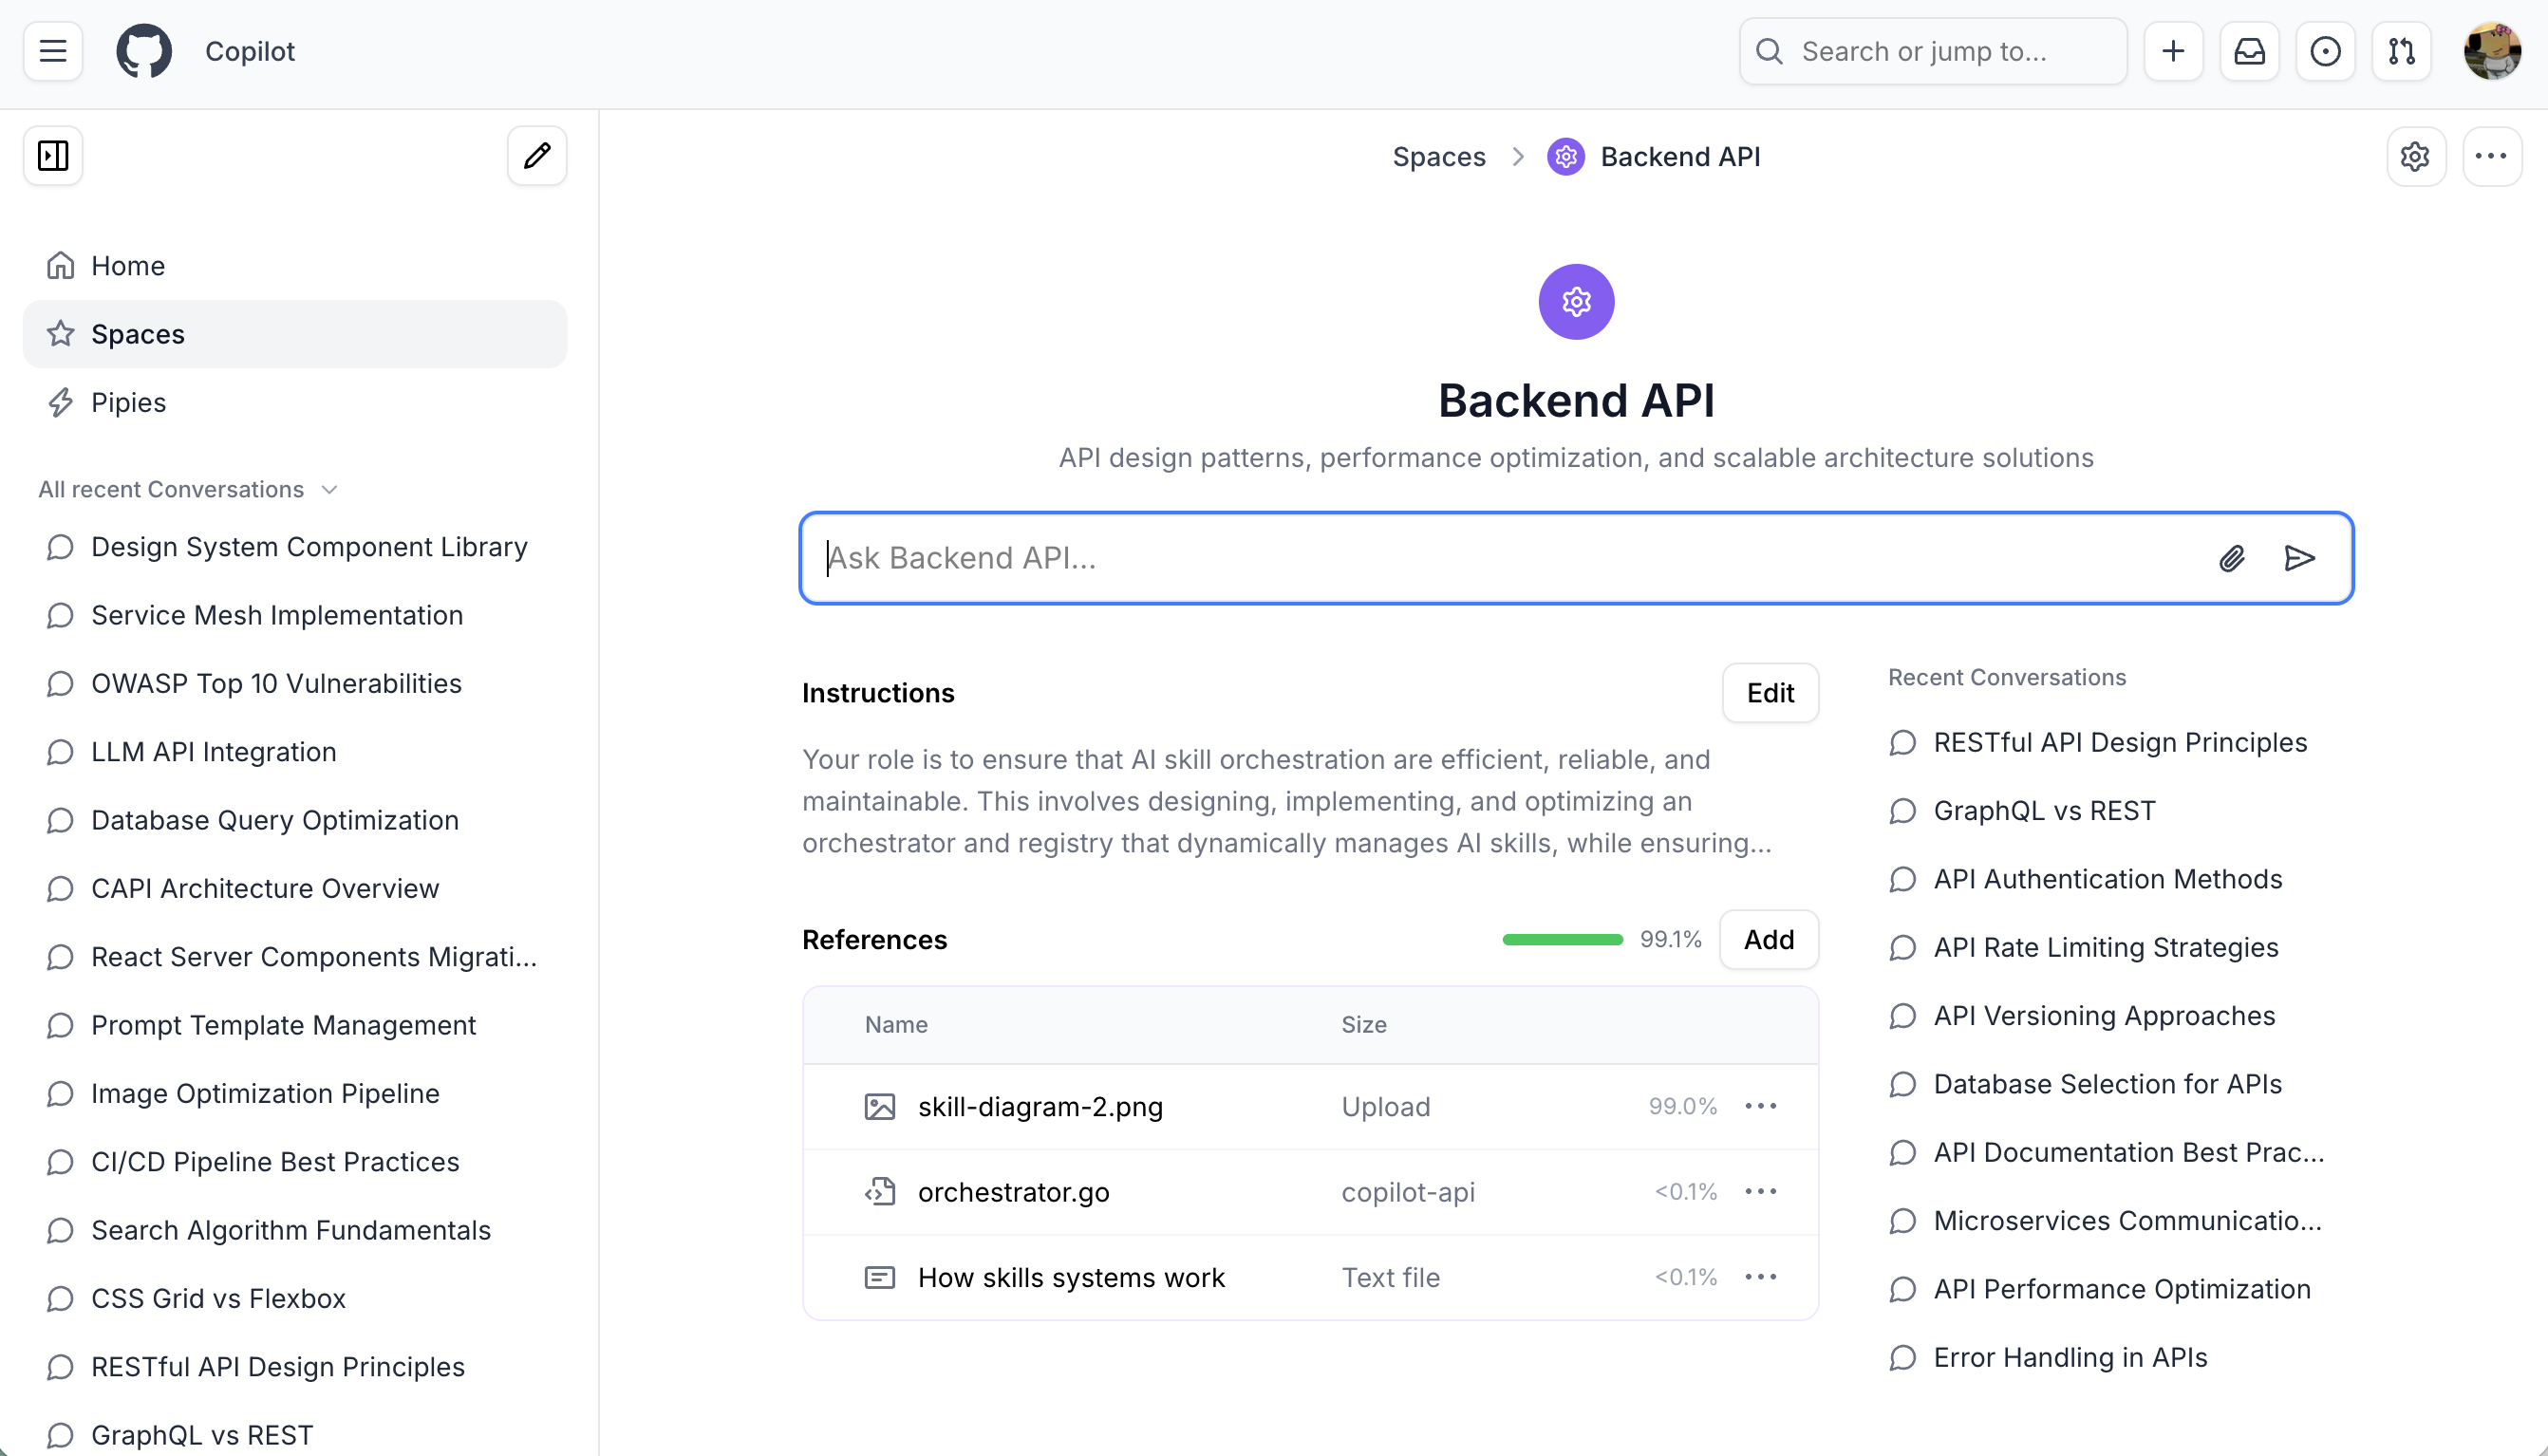The width and height of the screenshot is (2548, 1456).
Task: Go to Home in sidebar
Action: pyautogui.click(x=295, y=265)
